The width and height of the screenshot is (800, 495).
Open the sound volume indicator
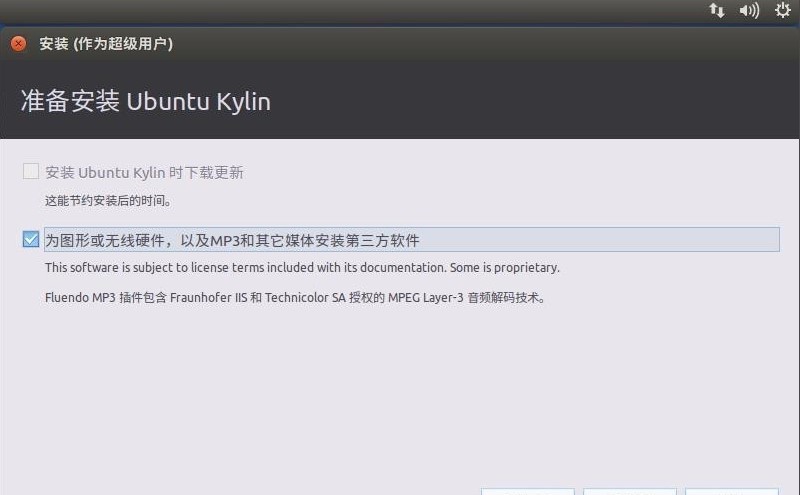tap(749, 10)
